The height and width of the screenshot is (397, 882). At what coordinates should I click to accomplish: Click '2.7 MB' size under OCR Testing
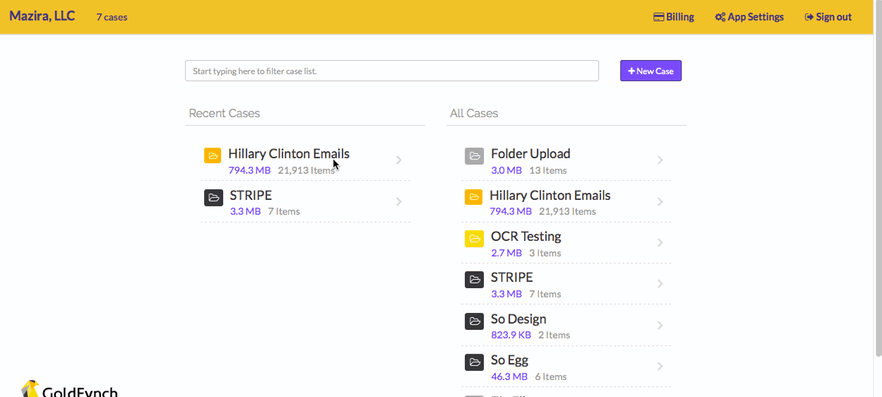pos(506,253)
